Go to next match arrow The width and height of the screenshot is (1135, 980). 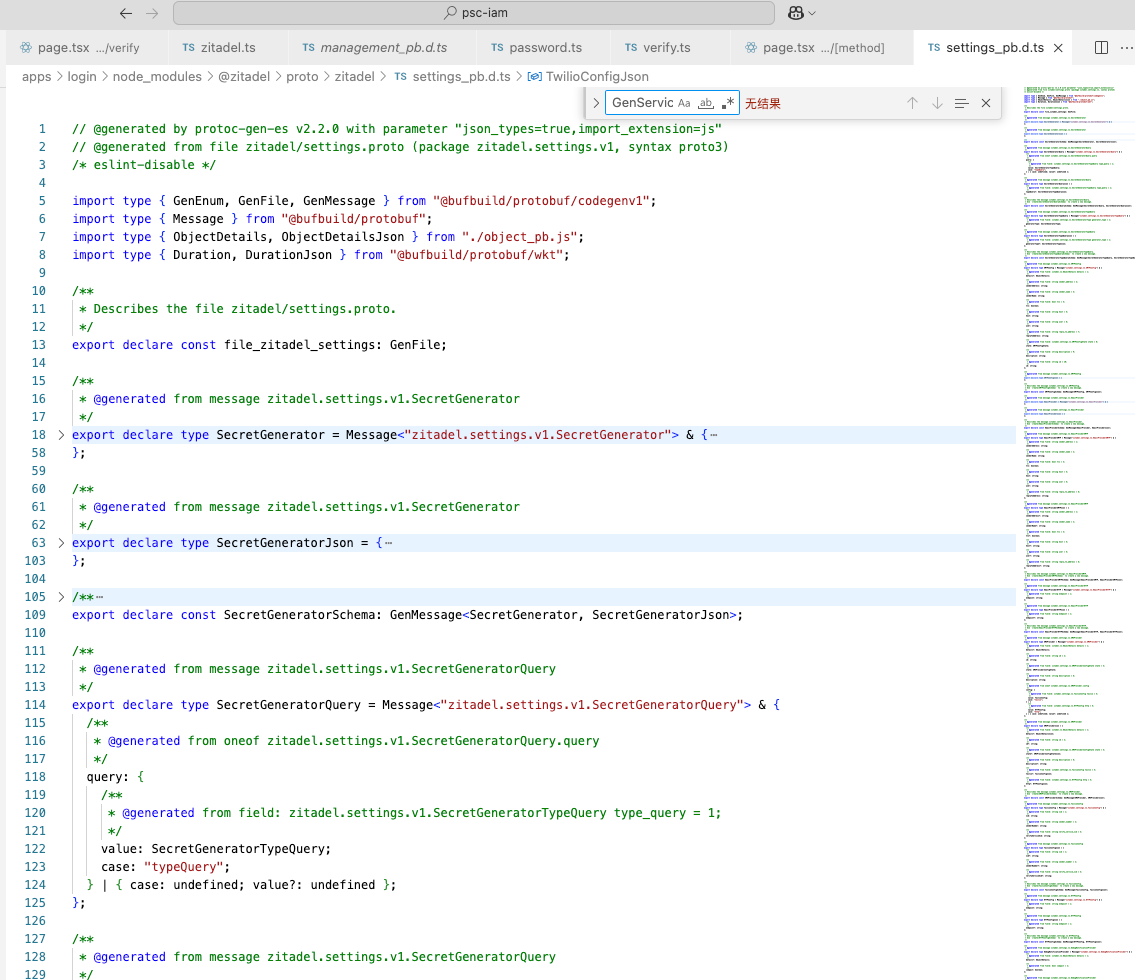pos(937,104)
